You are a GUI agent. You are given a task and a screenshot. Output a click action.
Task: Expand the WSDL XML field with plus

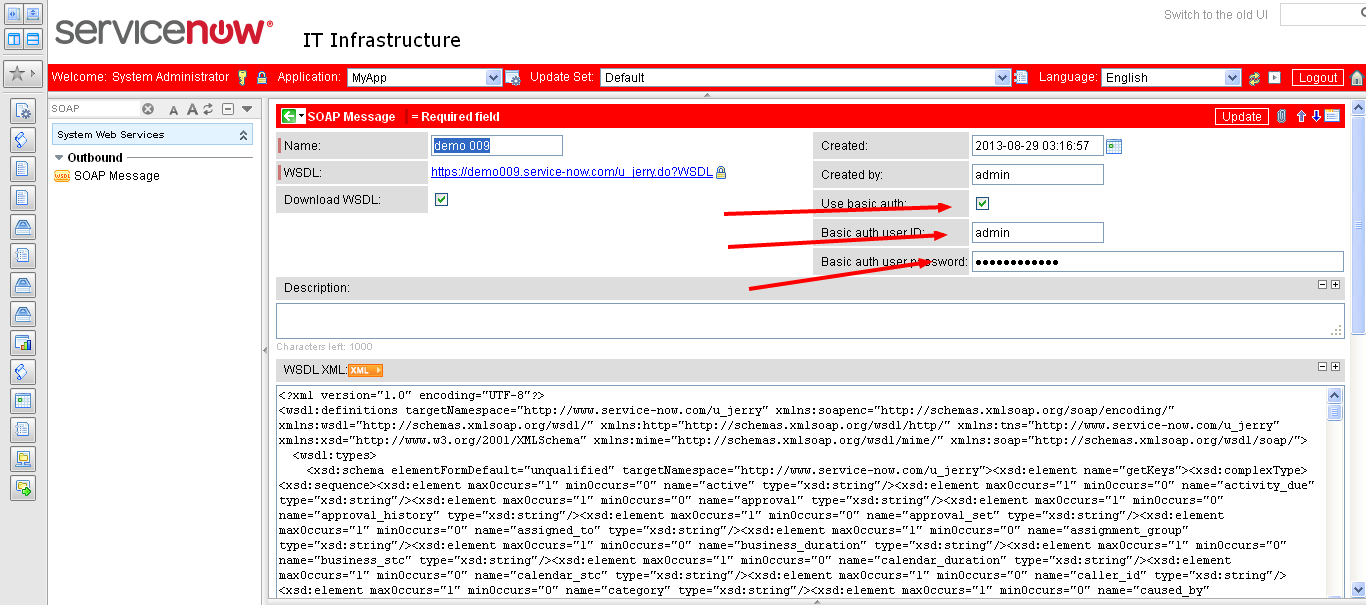click(x=1335, y=367)
